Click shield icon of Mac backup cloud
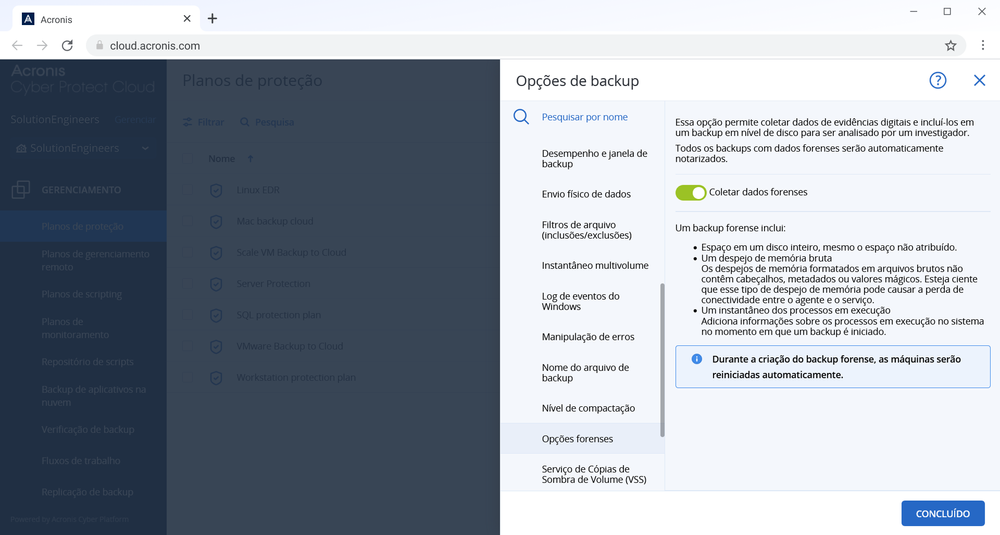This screenshot has height=535, width=1000. (x=216, y=221)
